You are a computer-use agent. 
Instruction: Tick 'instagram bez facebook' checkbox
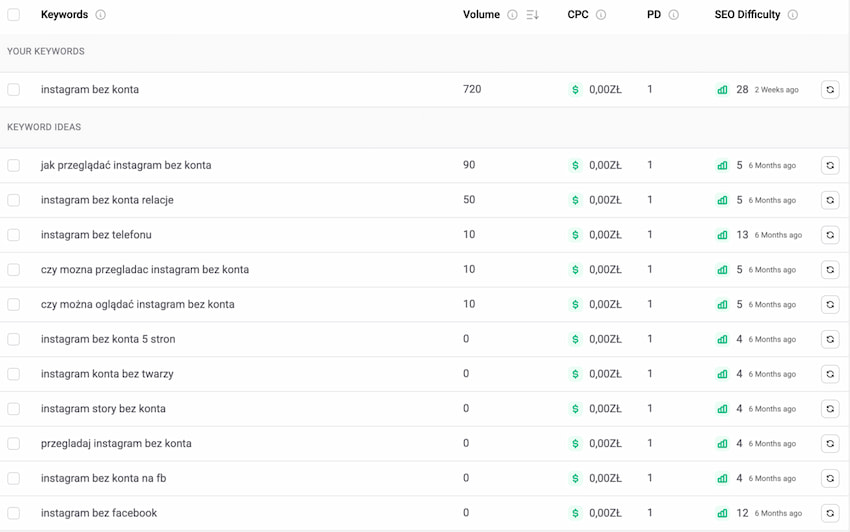(x=14, y=512)
